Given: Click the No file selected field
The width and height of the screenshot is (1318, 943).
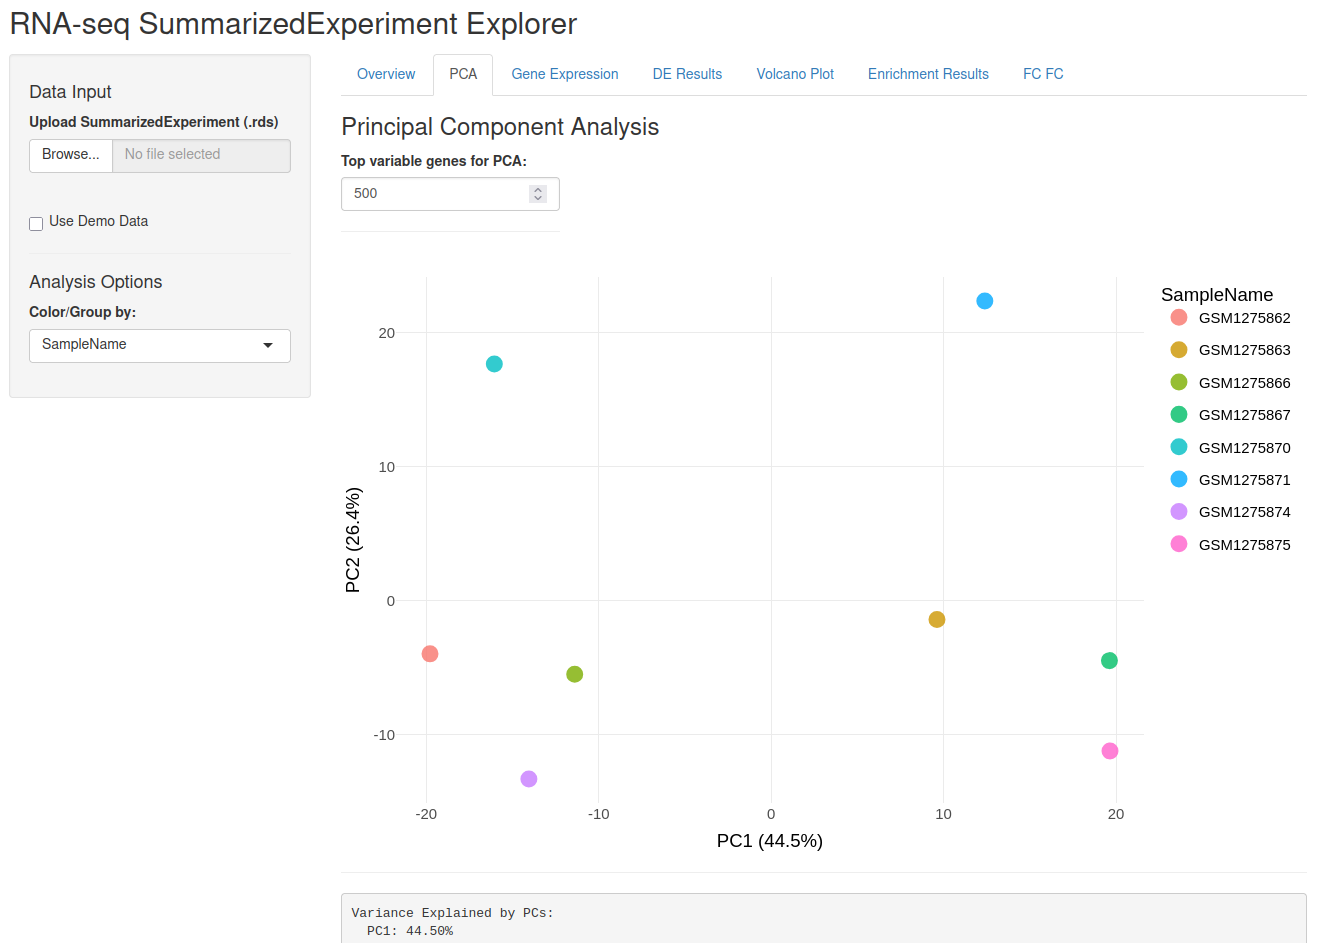Looking at the screenshot, I should point(202,155).
